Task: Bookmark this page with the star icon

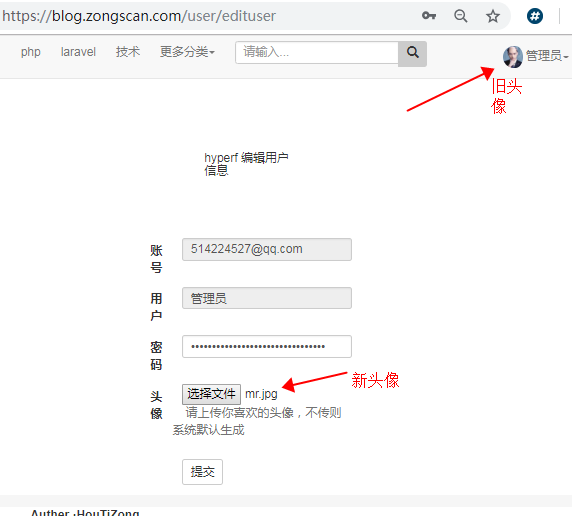Action: (493, 16)
